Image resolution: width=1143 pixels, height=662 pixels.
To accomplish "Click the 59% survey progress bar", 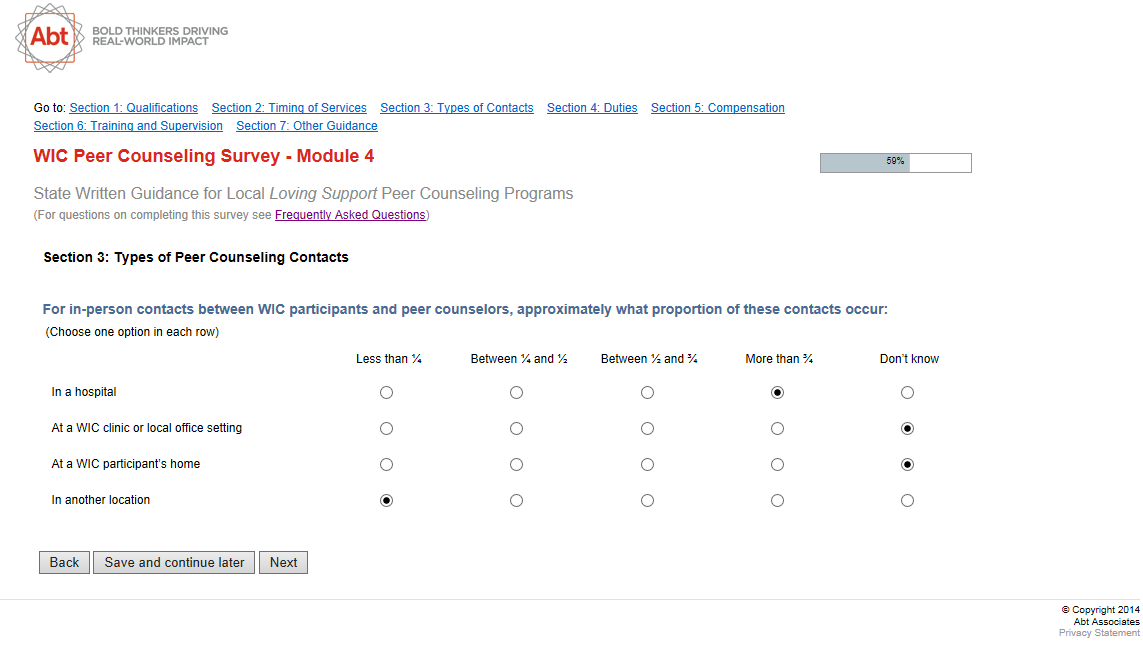I will coord(895,162).
